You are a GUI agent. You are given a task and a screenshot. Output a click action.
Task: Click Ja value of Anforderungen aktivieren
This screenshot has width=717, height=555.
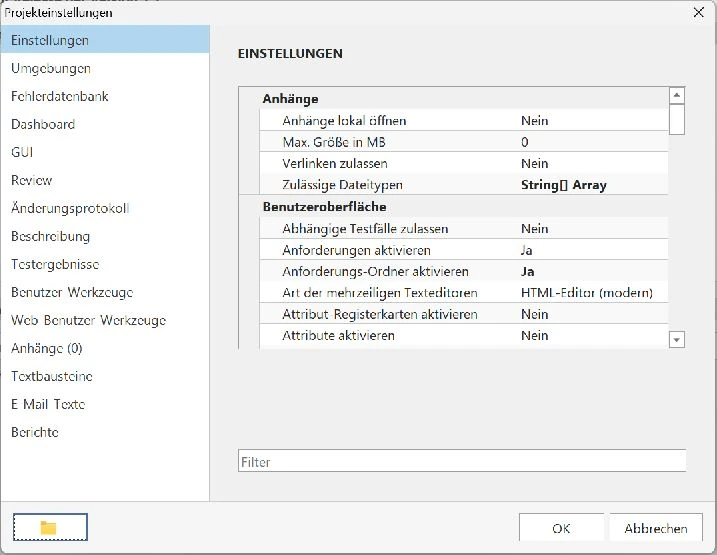click(x=526, y=250)
